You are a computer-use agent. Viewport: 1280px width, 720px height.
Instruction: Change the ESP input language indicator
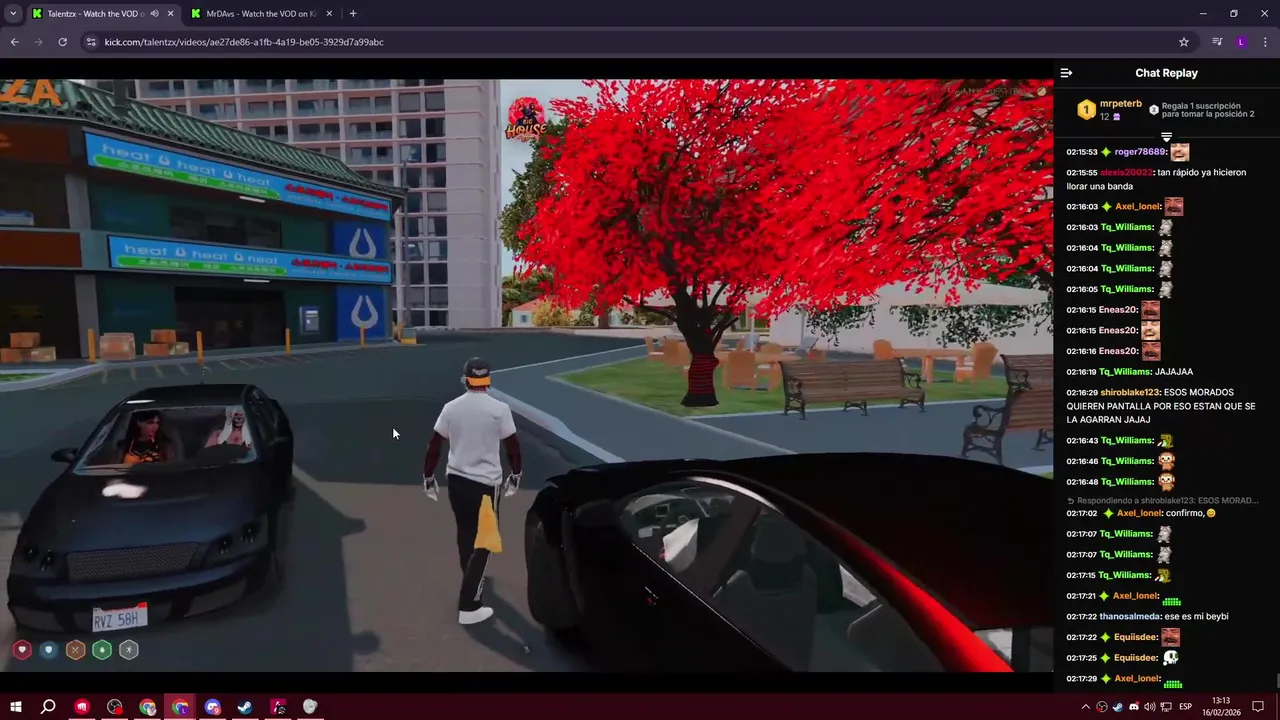[x=1186, y=707]
